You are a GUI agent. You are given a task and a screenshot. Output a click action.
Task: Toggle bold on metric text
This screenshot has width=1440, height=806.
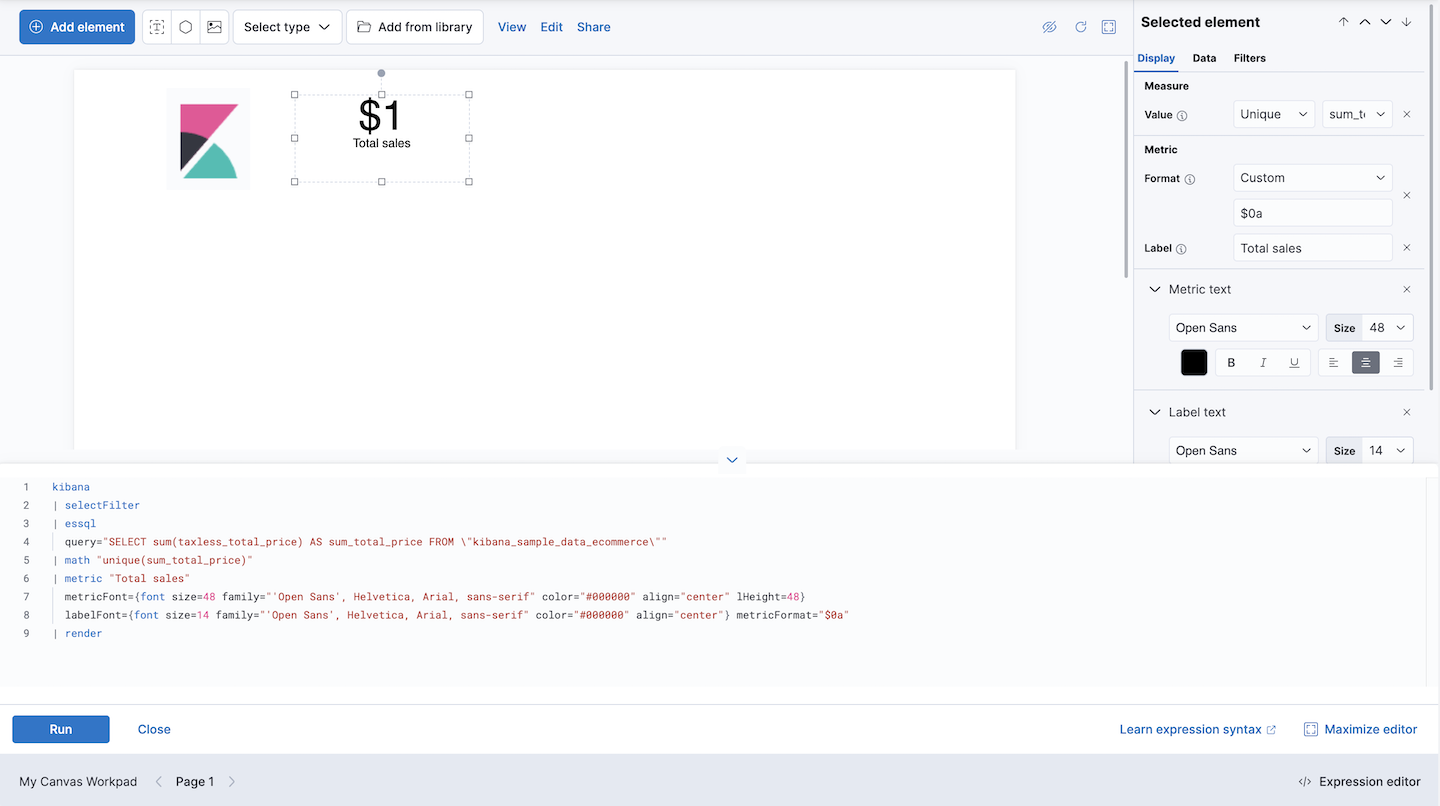tap(1231, 362)
